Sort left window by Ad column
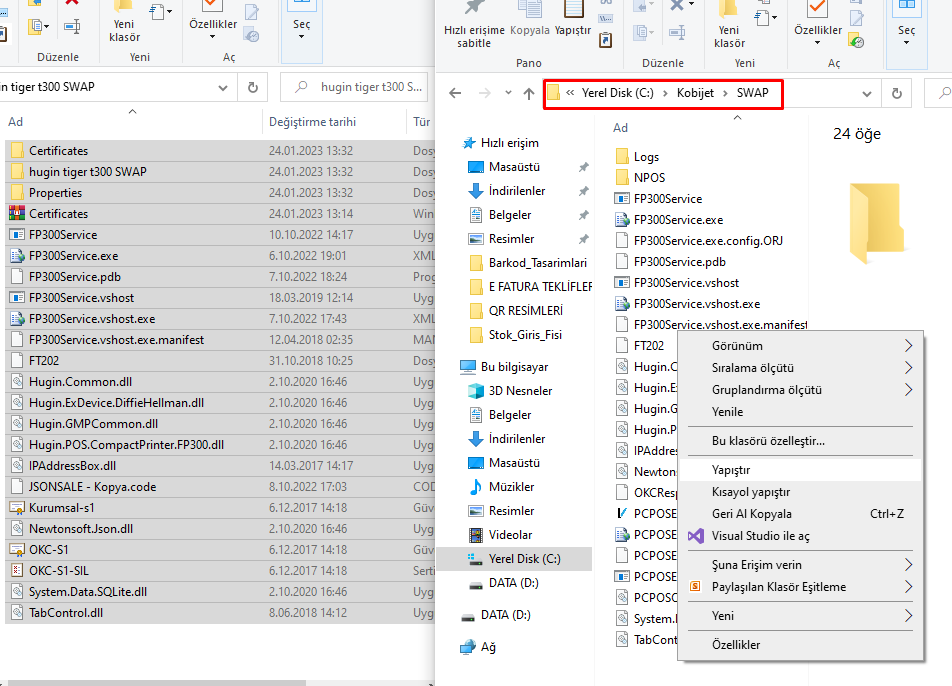The height and width of the screenshot is (686, 952). [15, 122]
